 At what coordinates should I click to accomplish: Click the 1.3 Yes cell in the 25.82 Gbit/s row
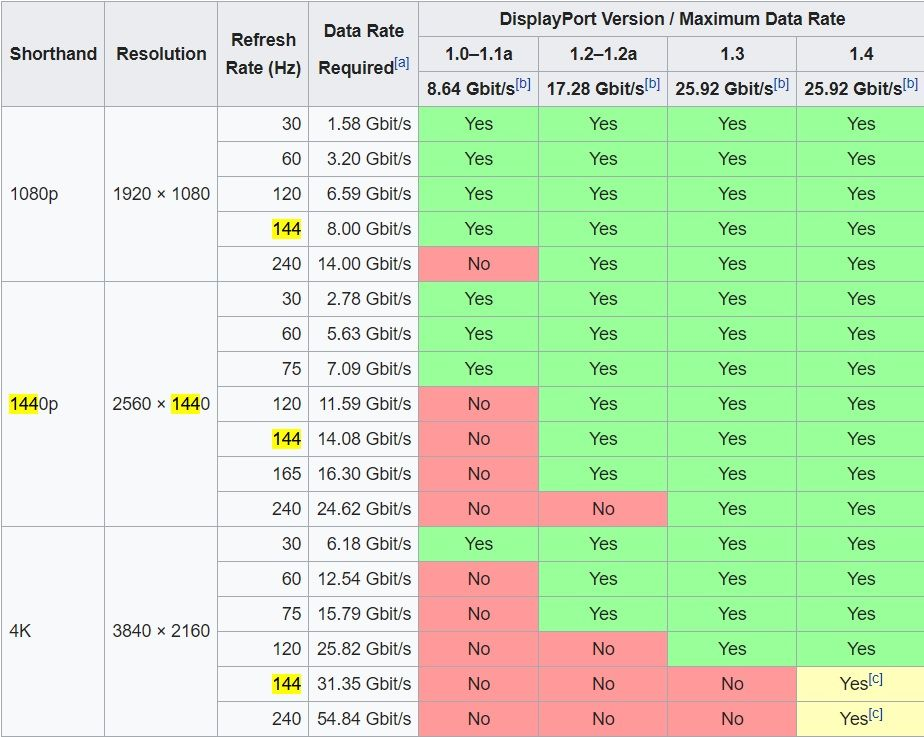pos(732,649)
